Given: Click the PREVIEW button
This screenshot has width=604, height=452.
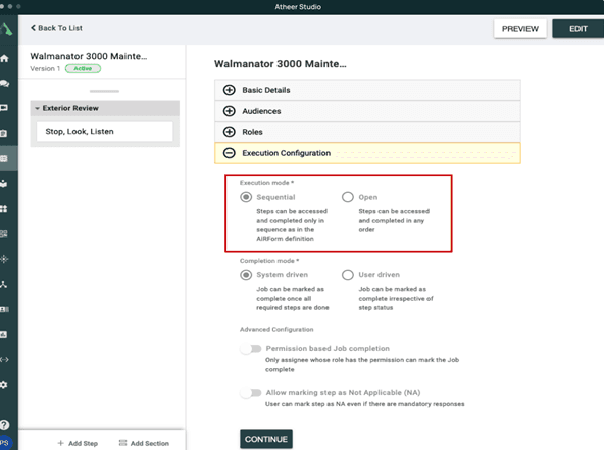Looking at the screenshot, I should [x=520, y=29].
